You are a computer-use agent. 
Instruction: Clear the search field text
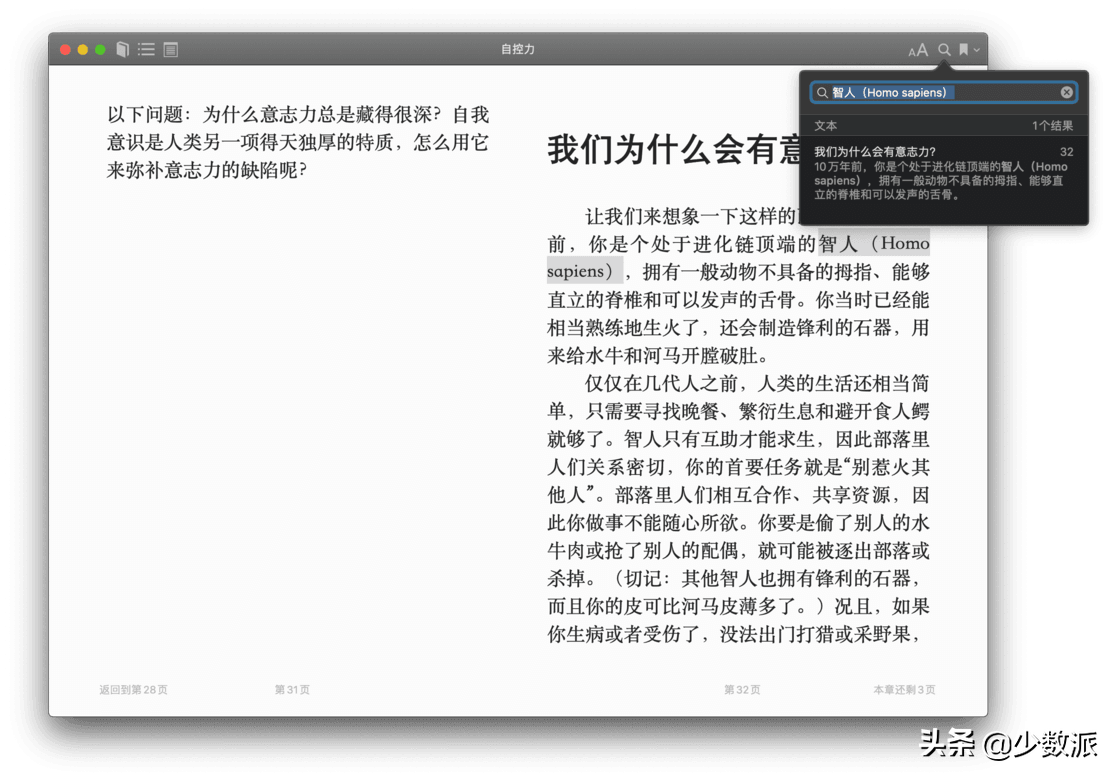pyautogui.click(x=1066, y=92)
